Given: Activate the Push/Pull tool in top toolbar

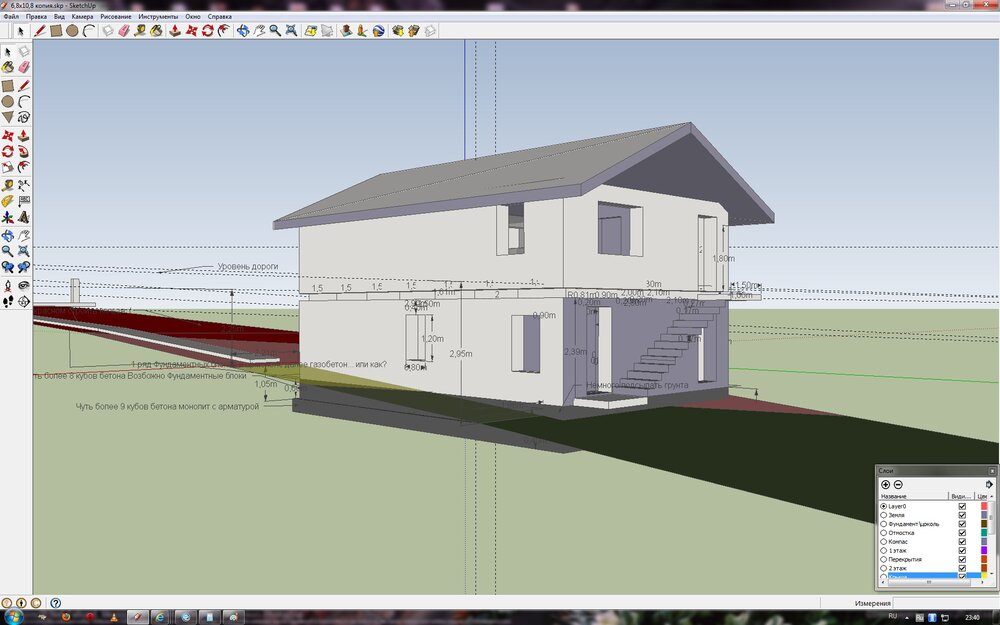Looking at the screenshot, I should [174, 31].
